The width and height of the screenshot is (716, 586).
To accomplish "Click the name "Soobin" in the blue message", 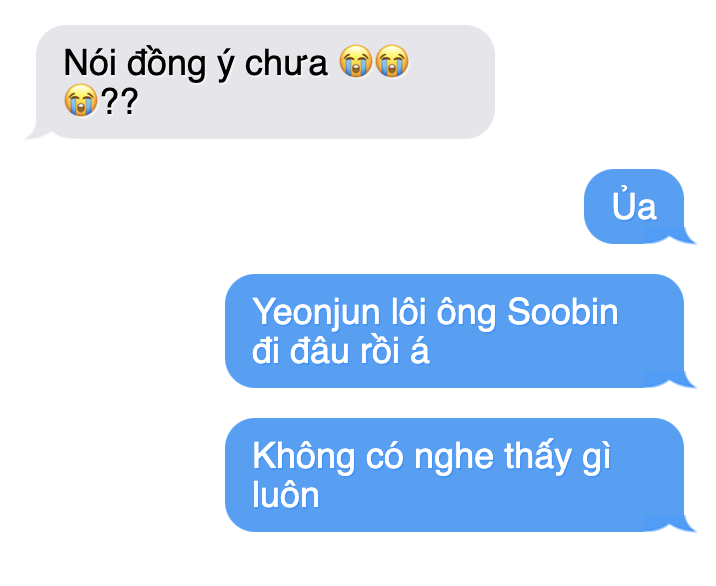I will point(563,312).
